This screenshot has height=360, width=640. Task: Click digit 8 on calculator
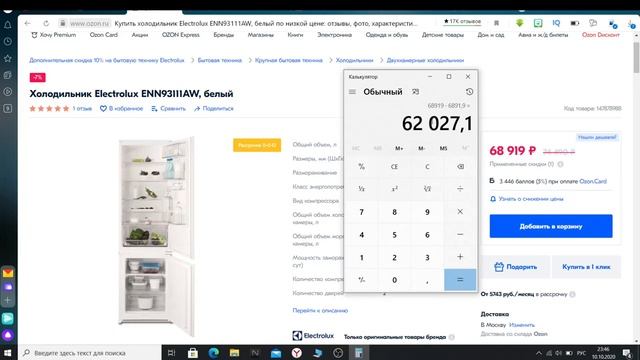(394, 212)
